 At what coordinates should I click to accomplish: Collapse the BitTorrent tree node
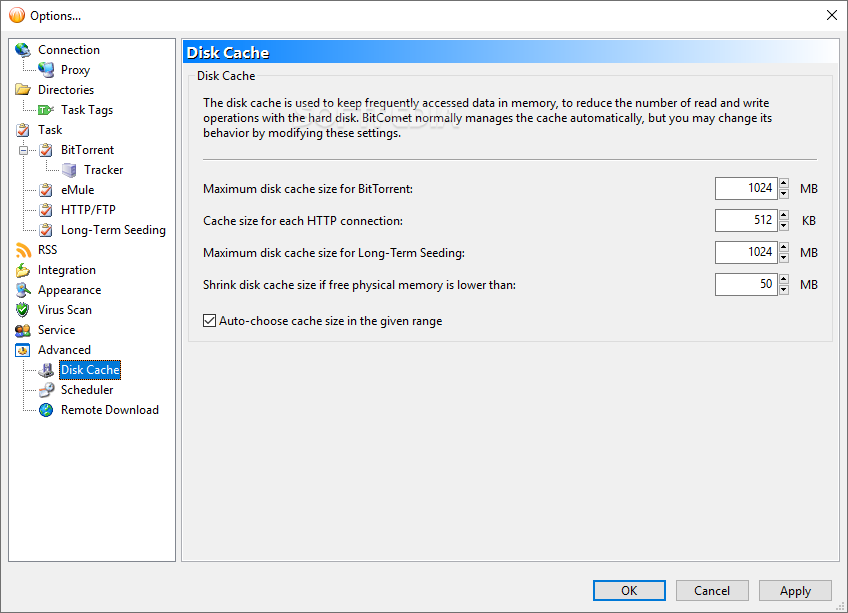(x=23, y=150)
